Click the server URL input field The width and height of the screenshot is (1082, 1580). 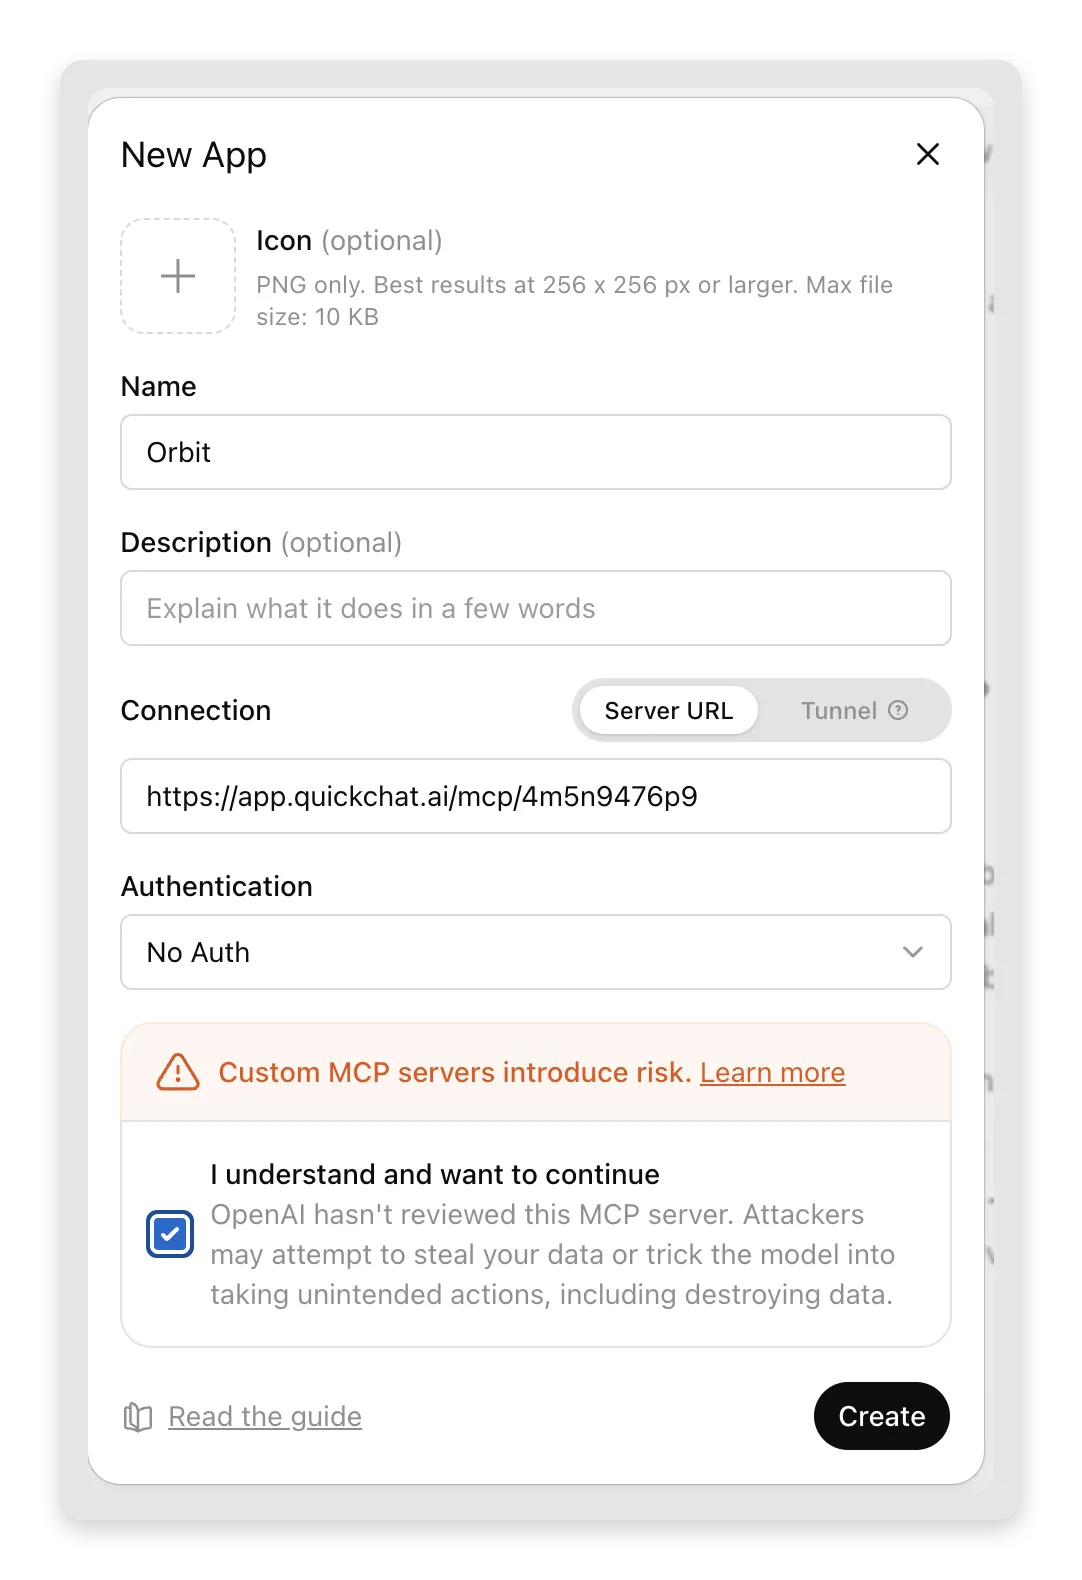coord(536,796)
